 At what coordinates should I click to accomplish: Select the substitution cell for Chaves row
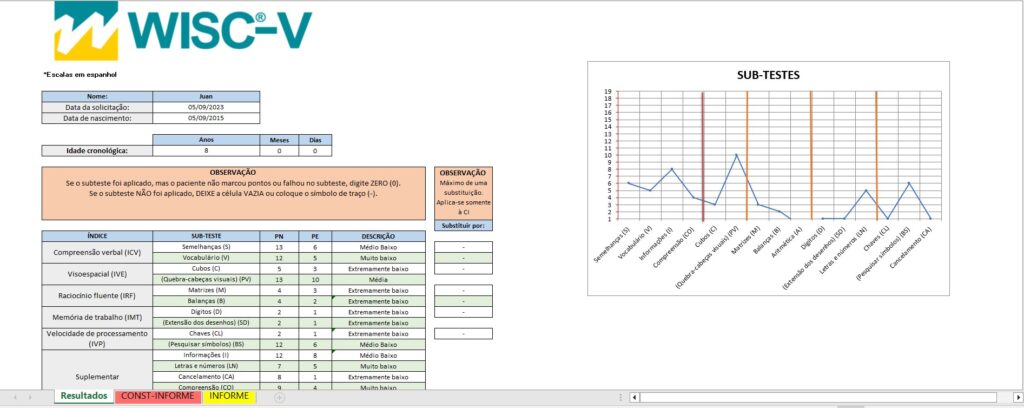[x=464, y=333]
